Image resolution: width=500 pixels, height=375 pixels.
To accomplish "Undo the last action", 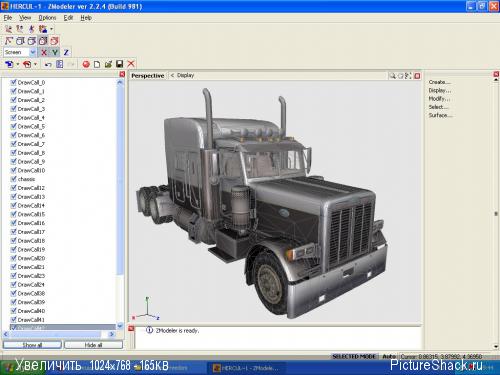I will (x=48, y=64).
